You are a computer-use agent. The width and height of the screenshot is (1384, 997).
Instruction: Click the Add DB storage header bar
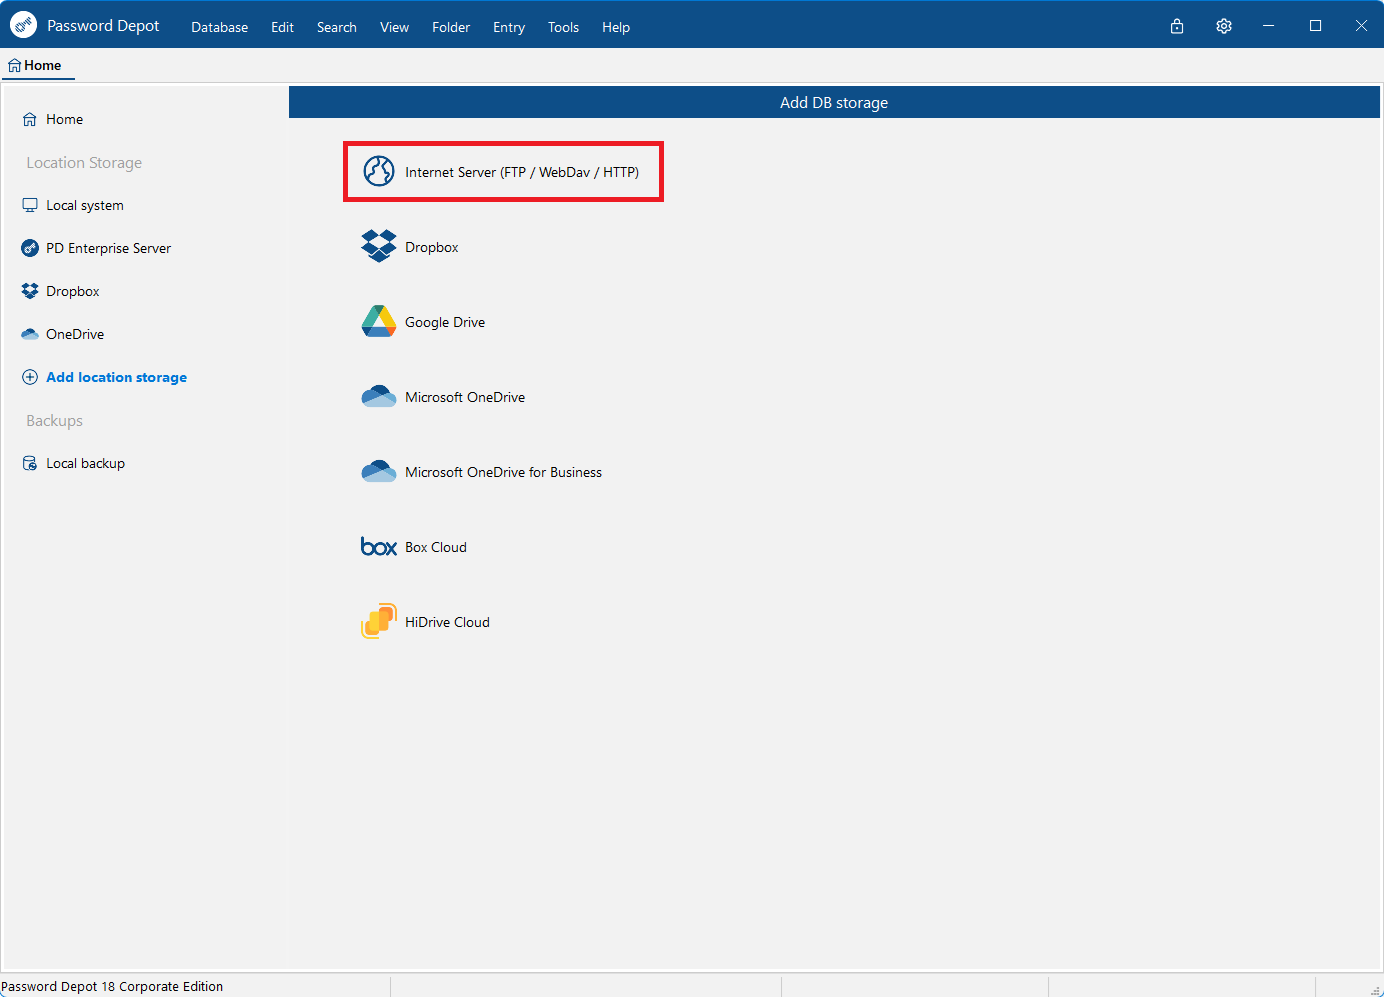pyautogui.click(x=834, y=102)
